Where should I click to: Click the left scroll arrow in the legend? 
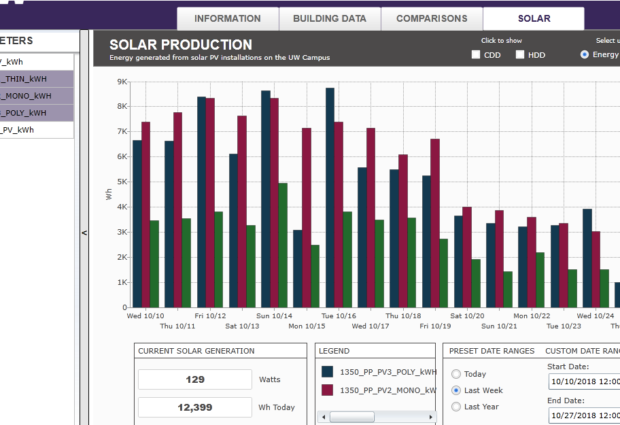pyautogui.click(x=322, y=417)
